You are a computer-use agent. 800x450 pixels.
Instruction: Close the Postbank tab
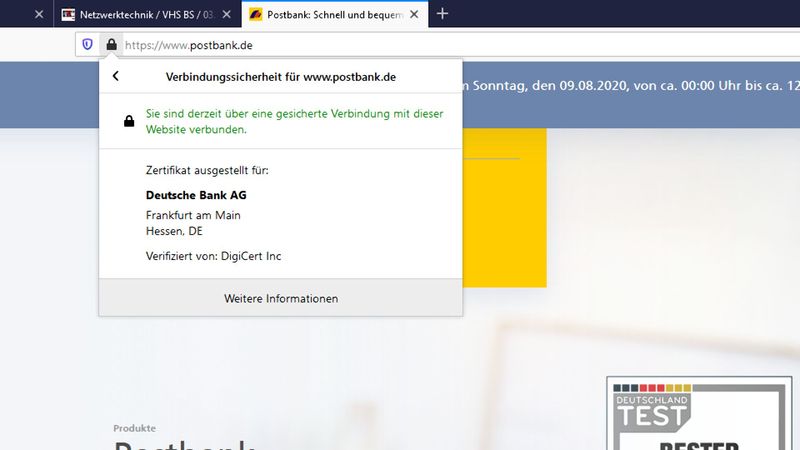[x=414, y=14]
